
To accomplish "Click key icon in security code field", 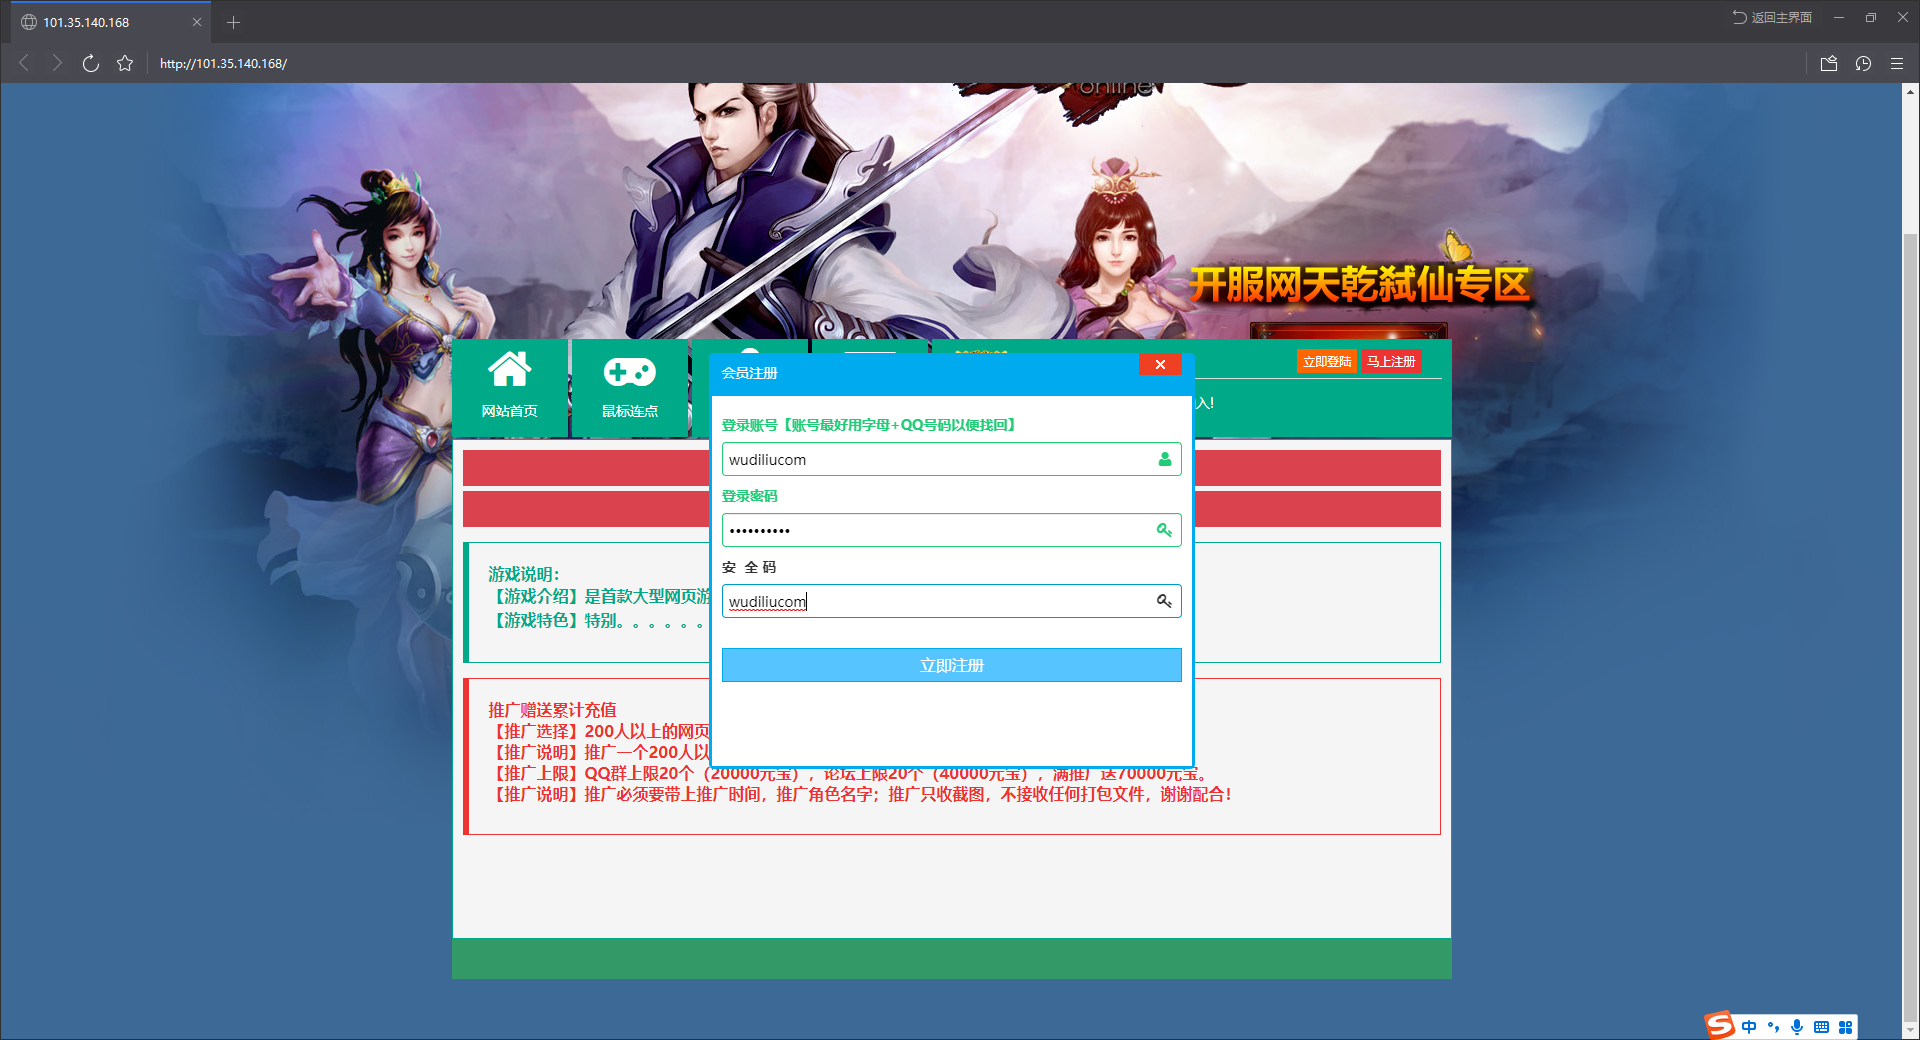I will tap(1164, 601).
